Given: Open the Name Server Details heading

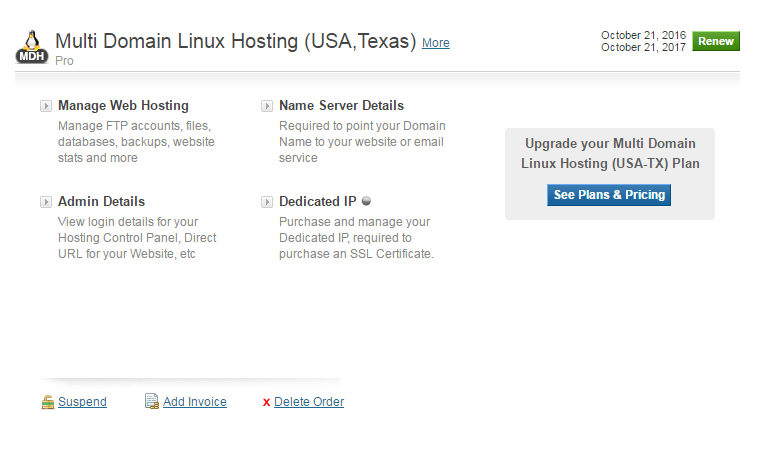Looking at the screenshot, I should (341, 105).
